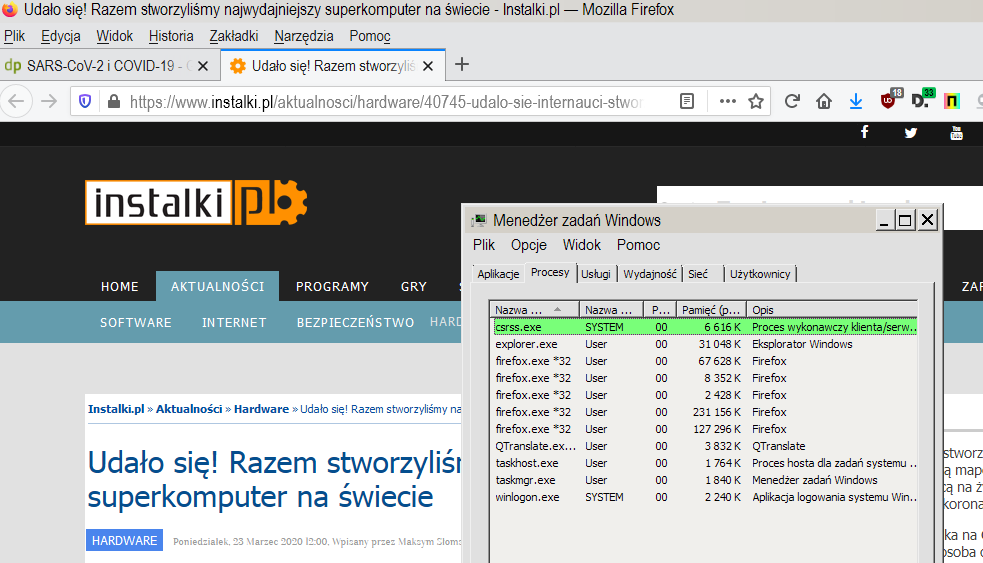Open the Pomoc menu in Firefox
The image size is (983, 563).
(370, 36)
